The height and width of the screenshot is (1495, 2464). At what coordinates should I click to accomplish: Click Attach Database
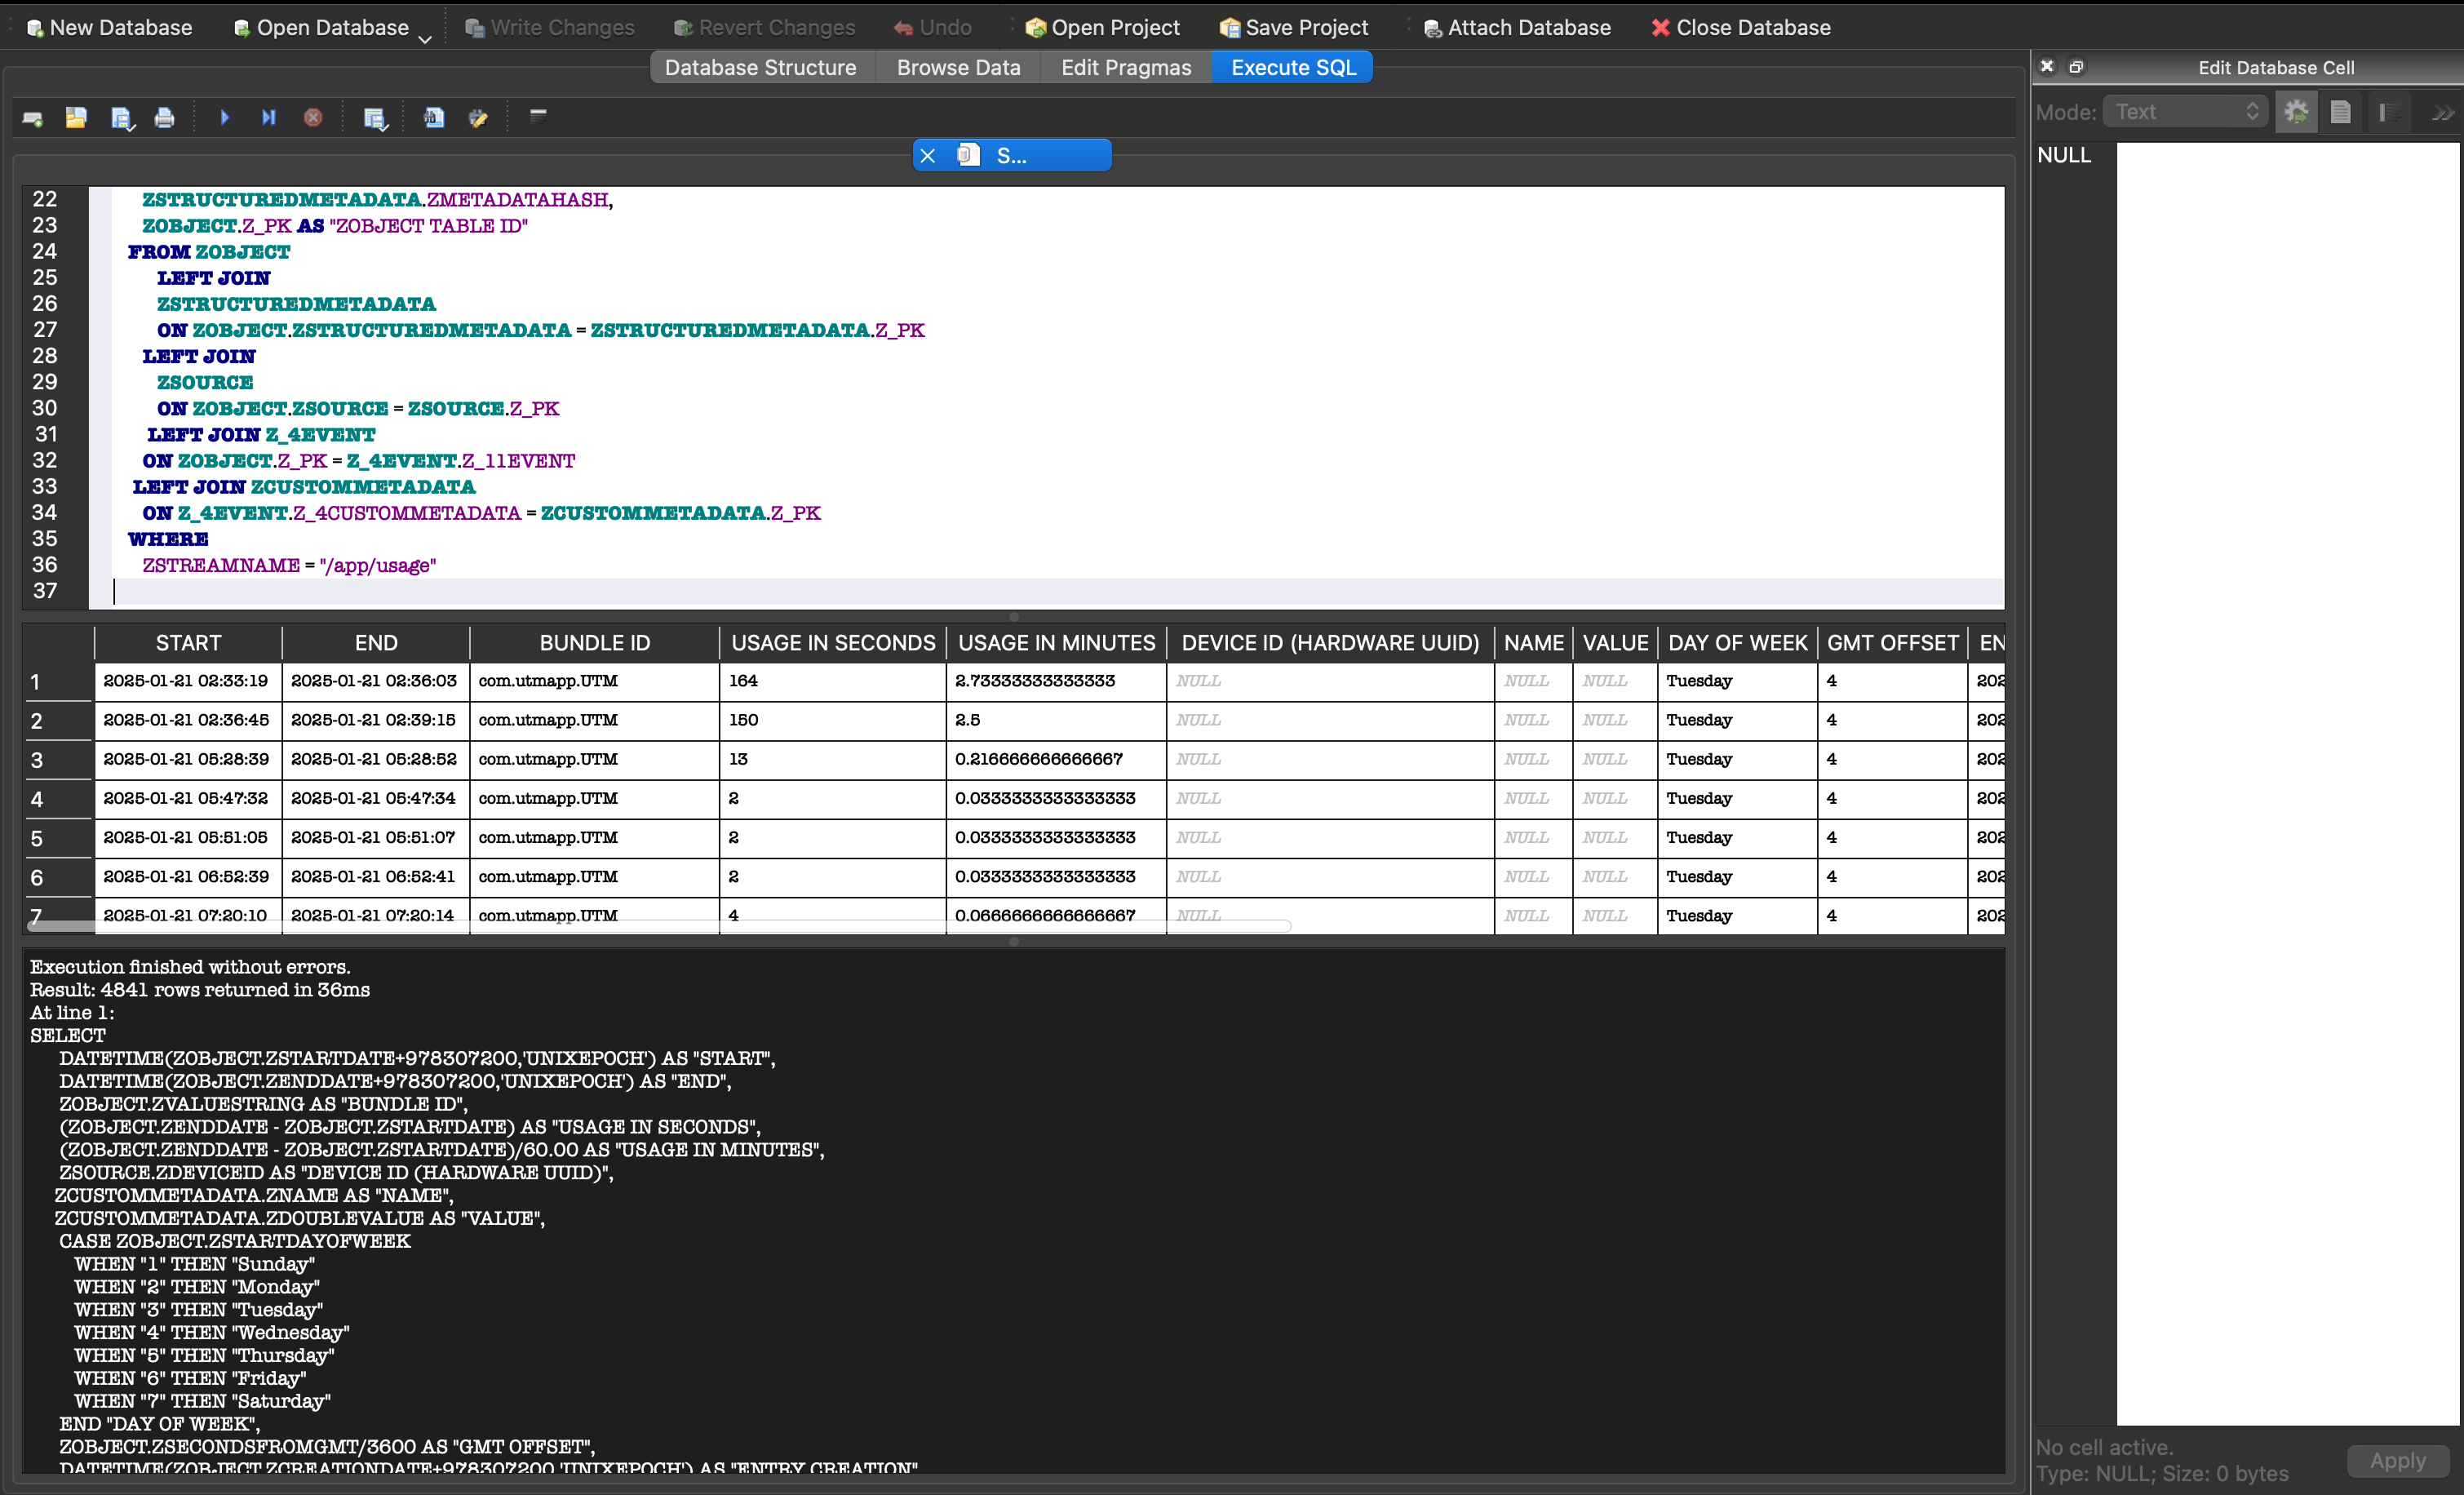tap(1517, 27)
